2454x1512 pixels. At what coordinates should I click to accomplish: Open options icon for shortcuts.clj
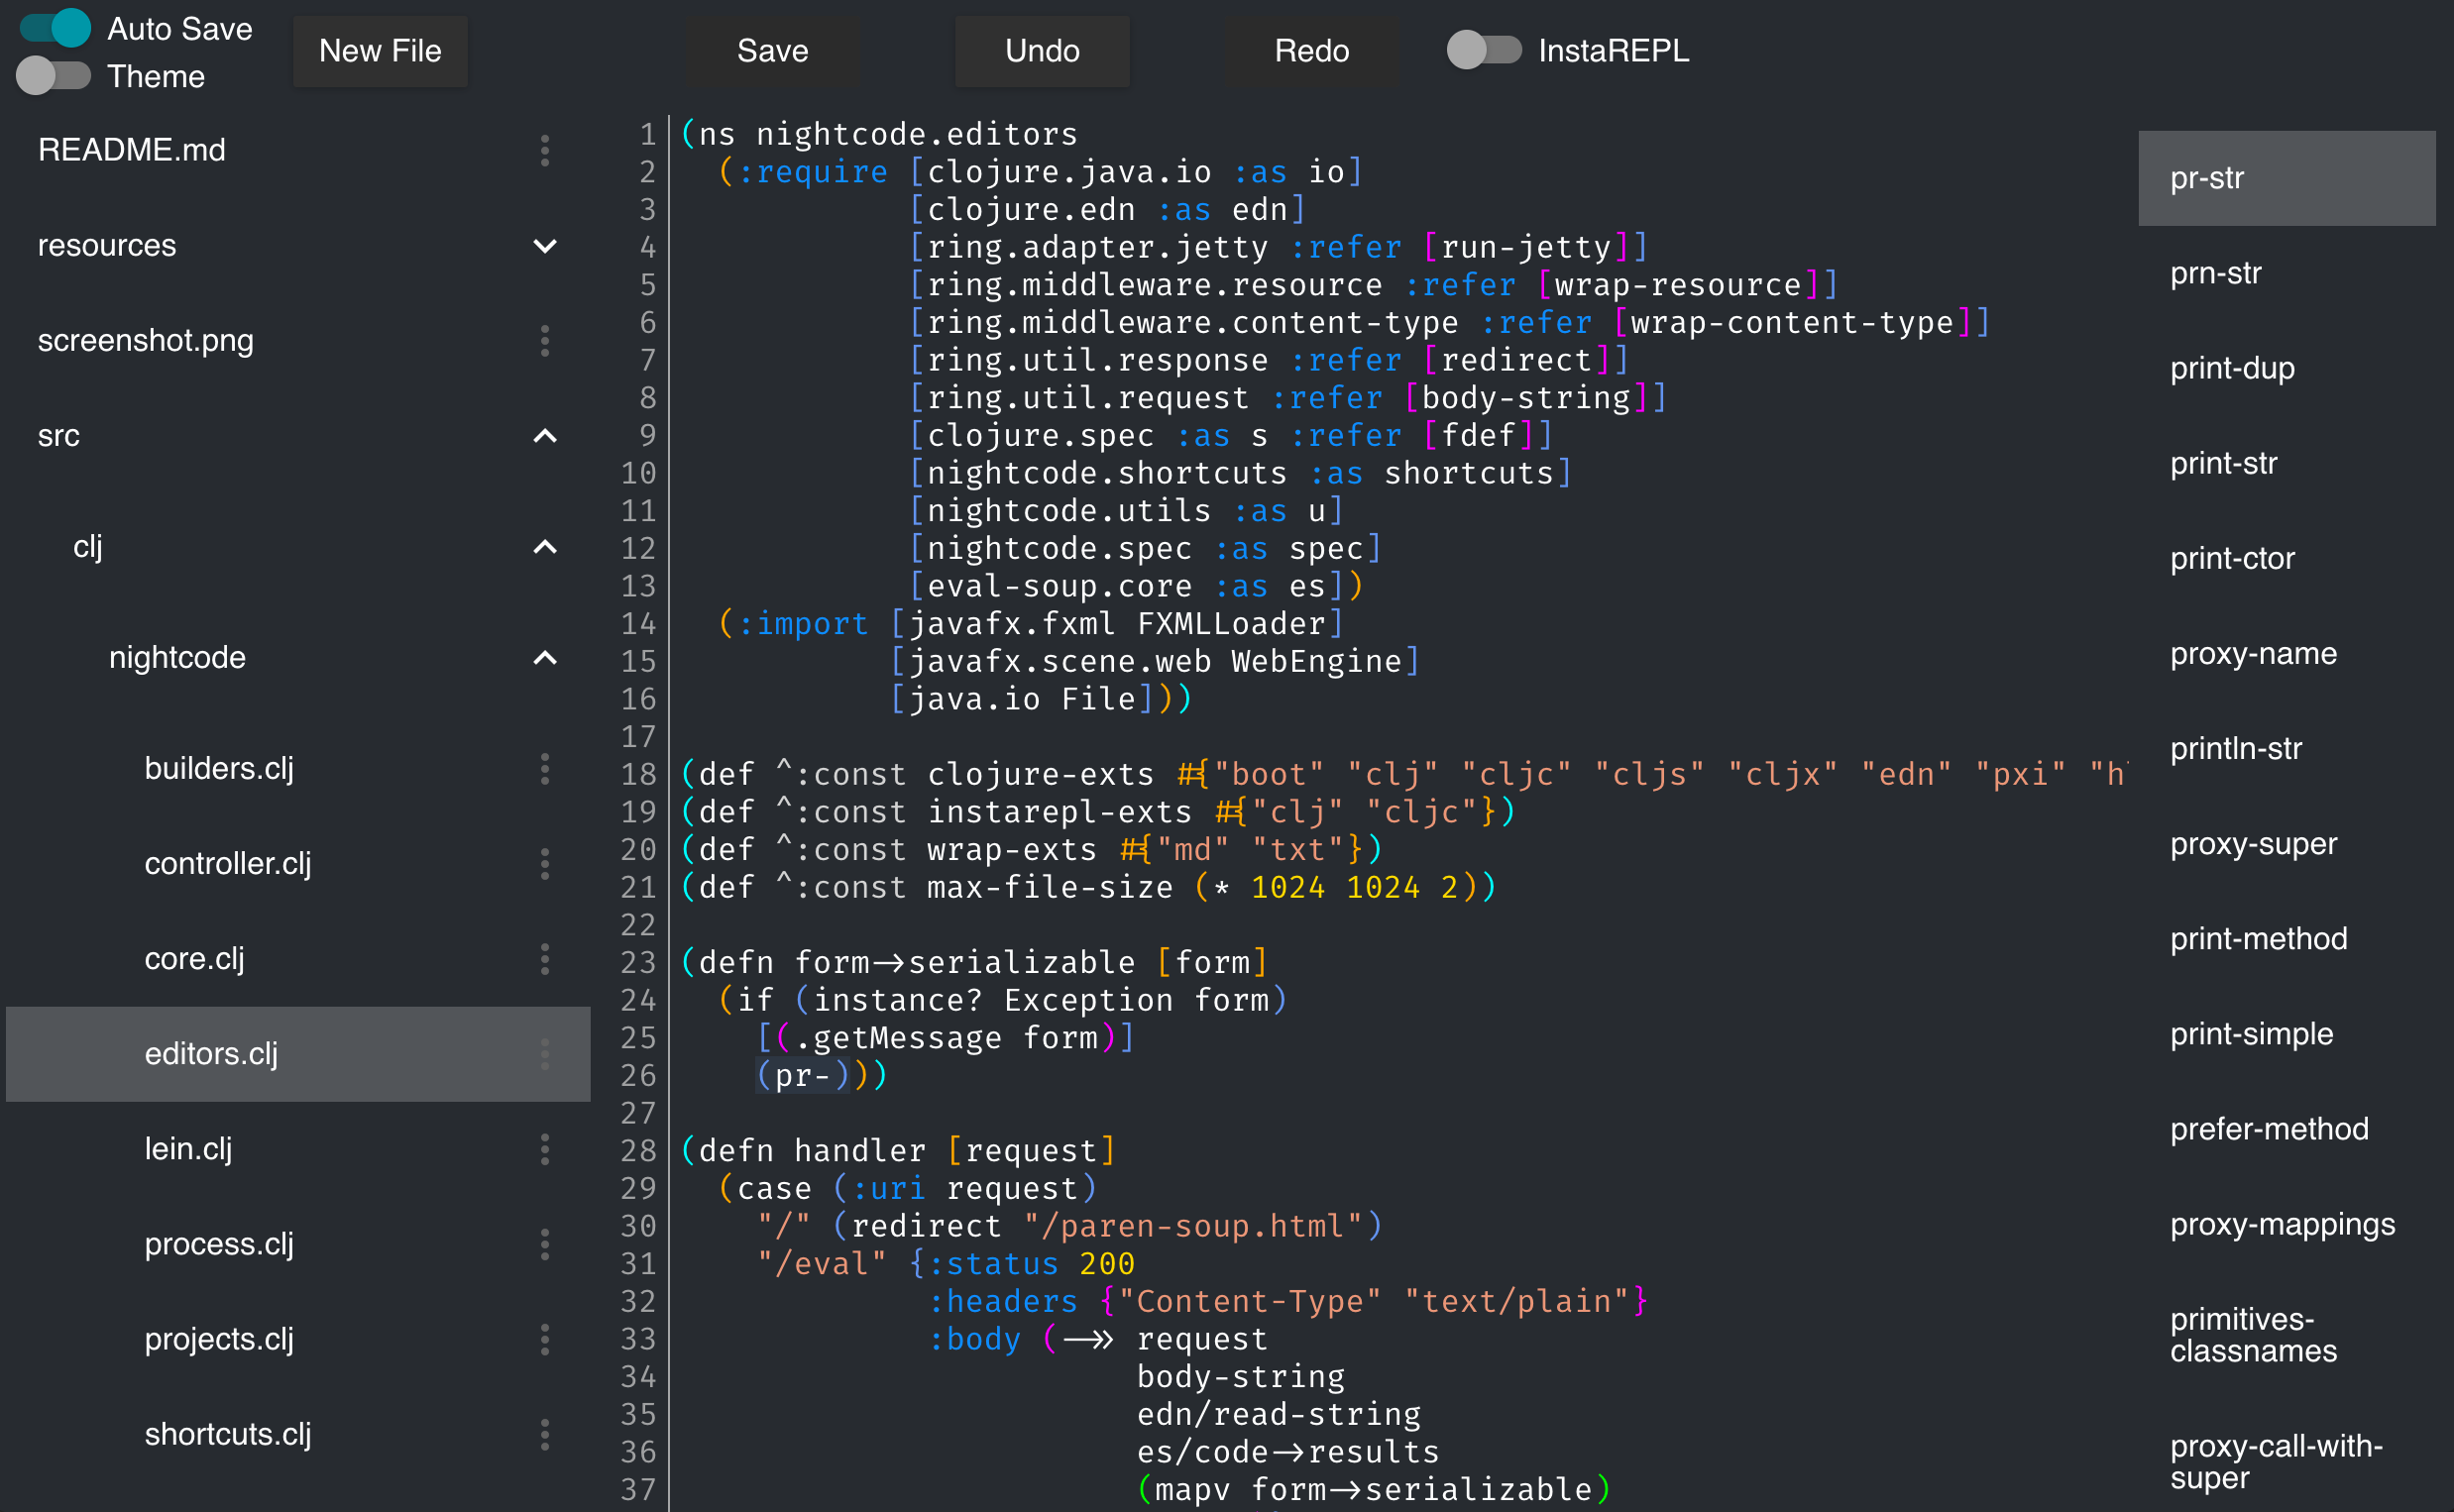point(545,1434)
